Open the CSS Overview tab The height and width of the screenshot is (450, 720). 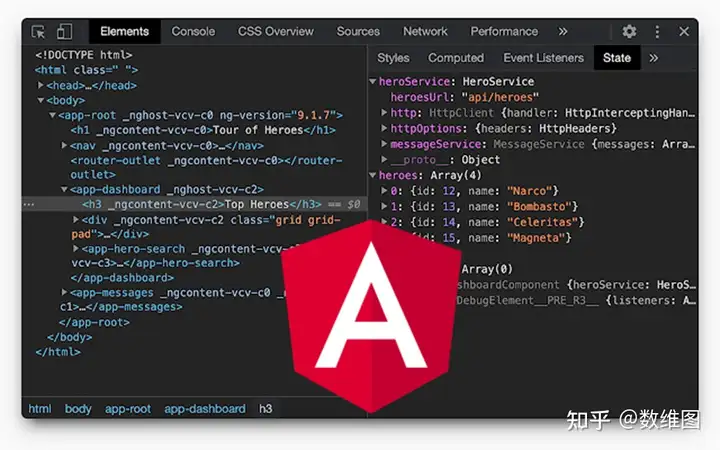point(276,32)
